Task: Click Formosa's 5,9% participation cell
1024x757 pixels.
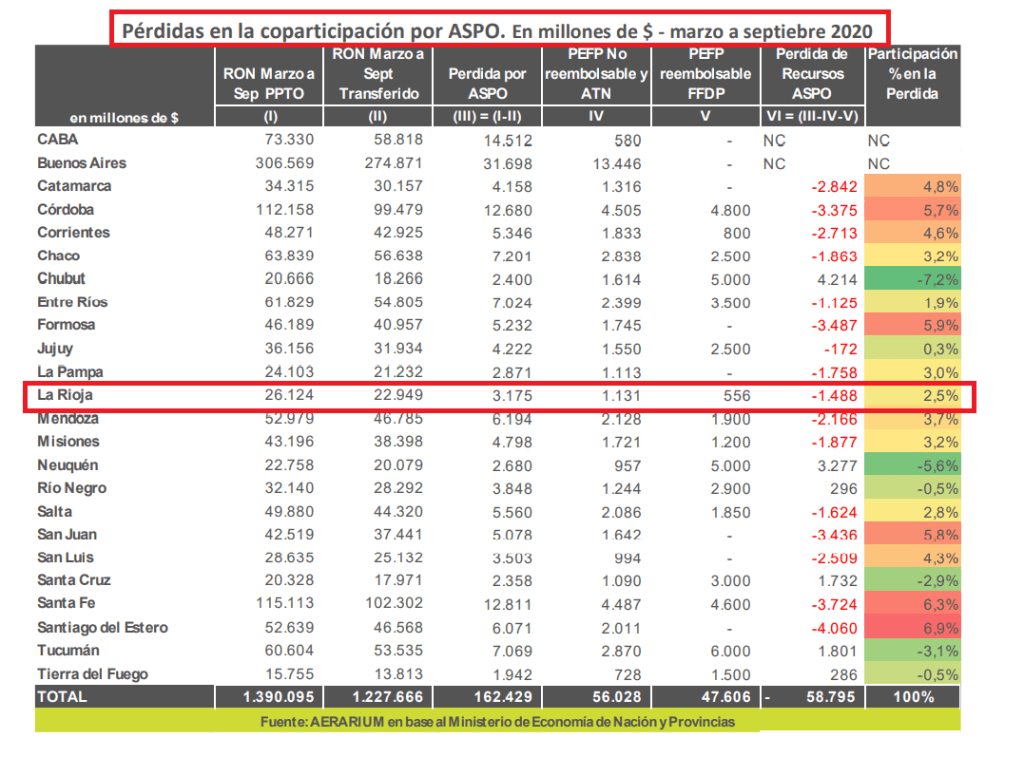Action: 912,325
